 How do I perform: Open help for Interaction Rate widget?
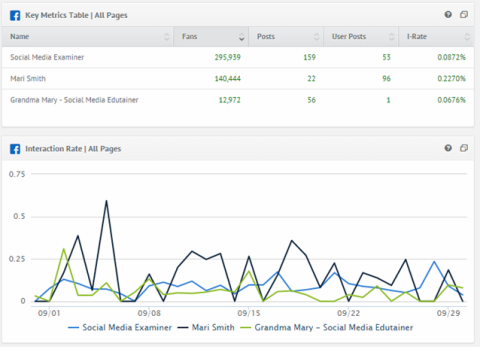[448, 148]
